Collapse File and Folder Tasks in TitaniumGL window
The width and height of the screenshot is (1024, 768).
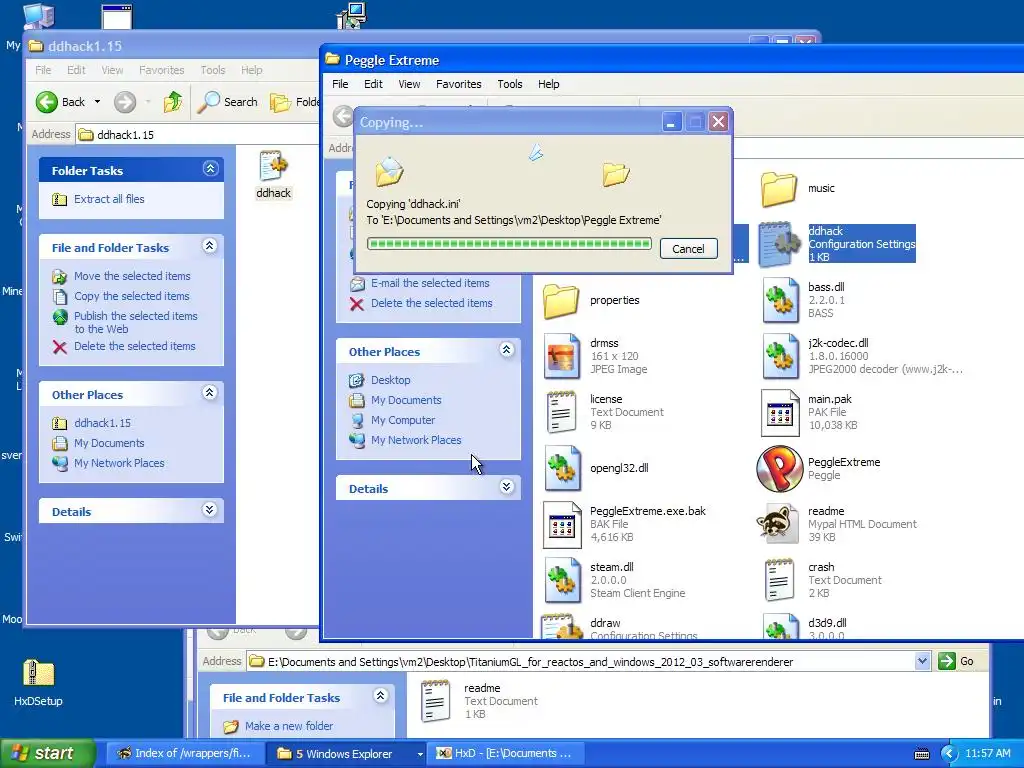click(381, 696)
